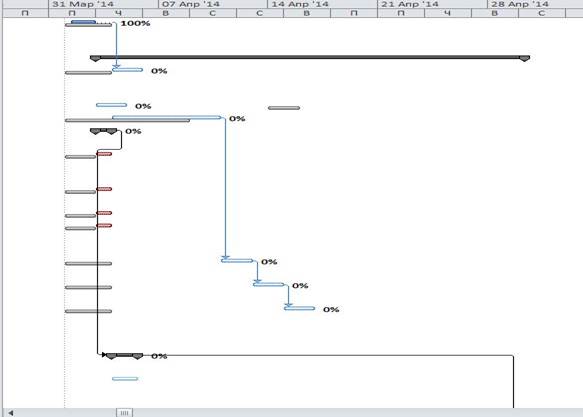Click the bottom summary bar with arrow link

pos(125,356)
